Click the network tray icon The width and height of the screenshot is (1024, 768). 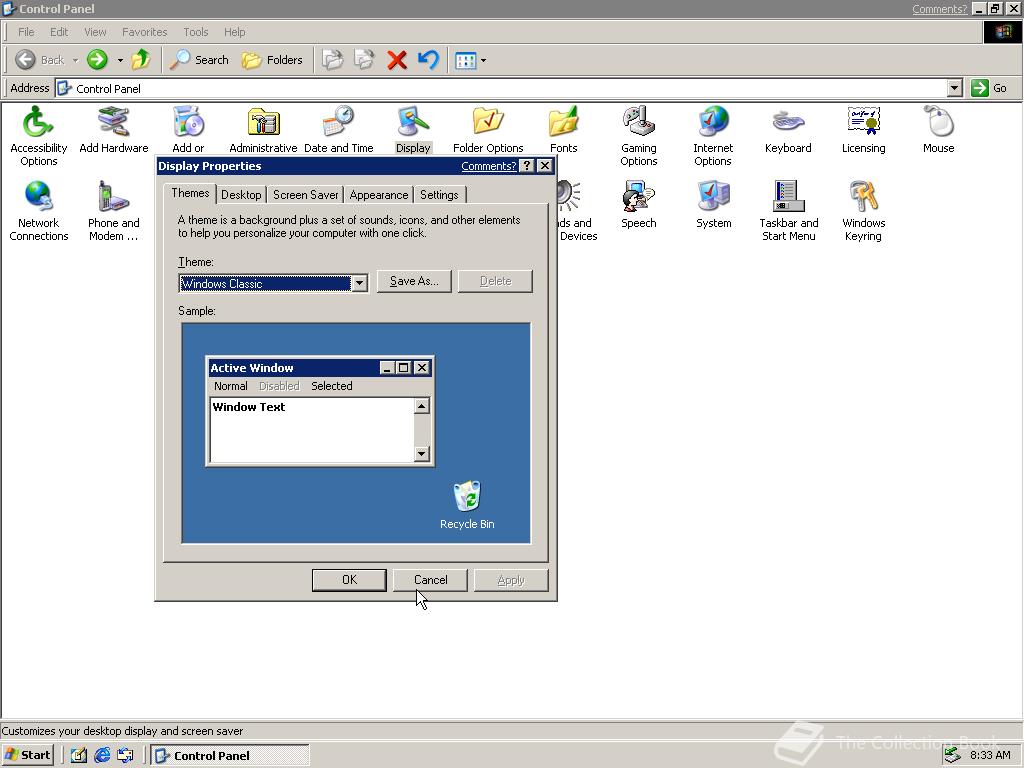(952, 755)
